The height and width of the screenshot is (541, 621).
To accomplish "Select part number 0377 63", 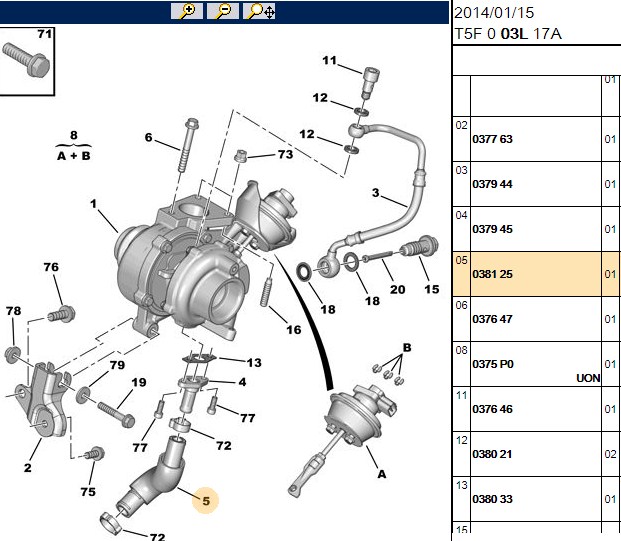I will 492,139.
